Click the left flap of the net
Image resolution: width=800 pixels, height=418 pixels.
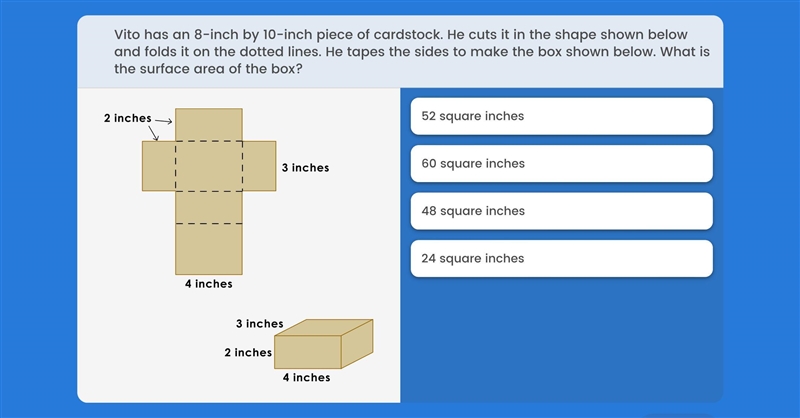[159, 166]
